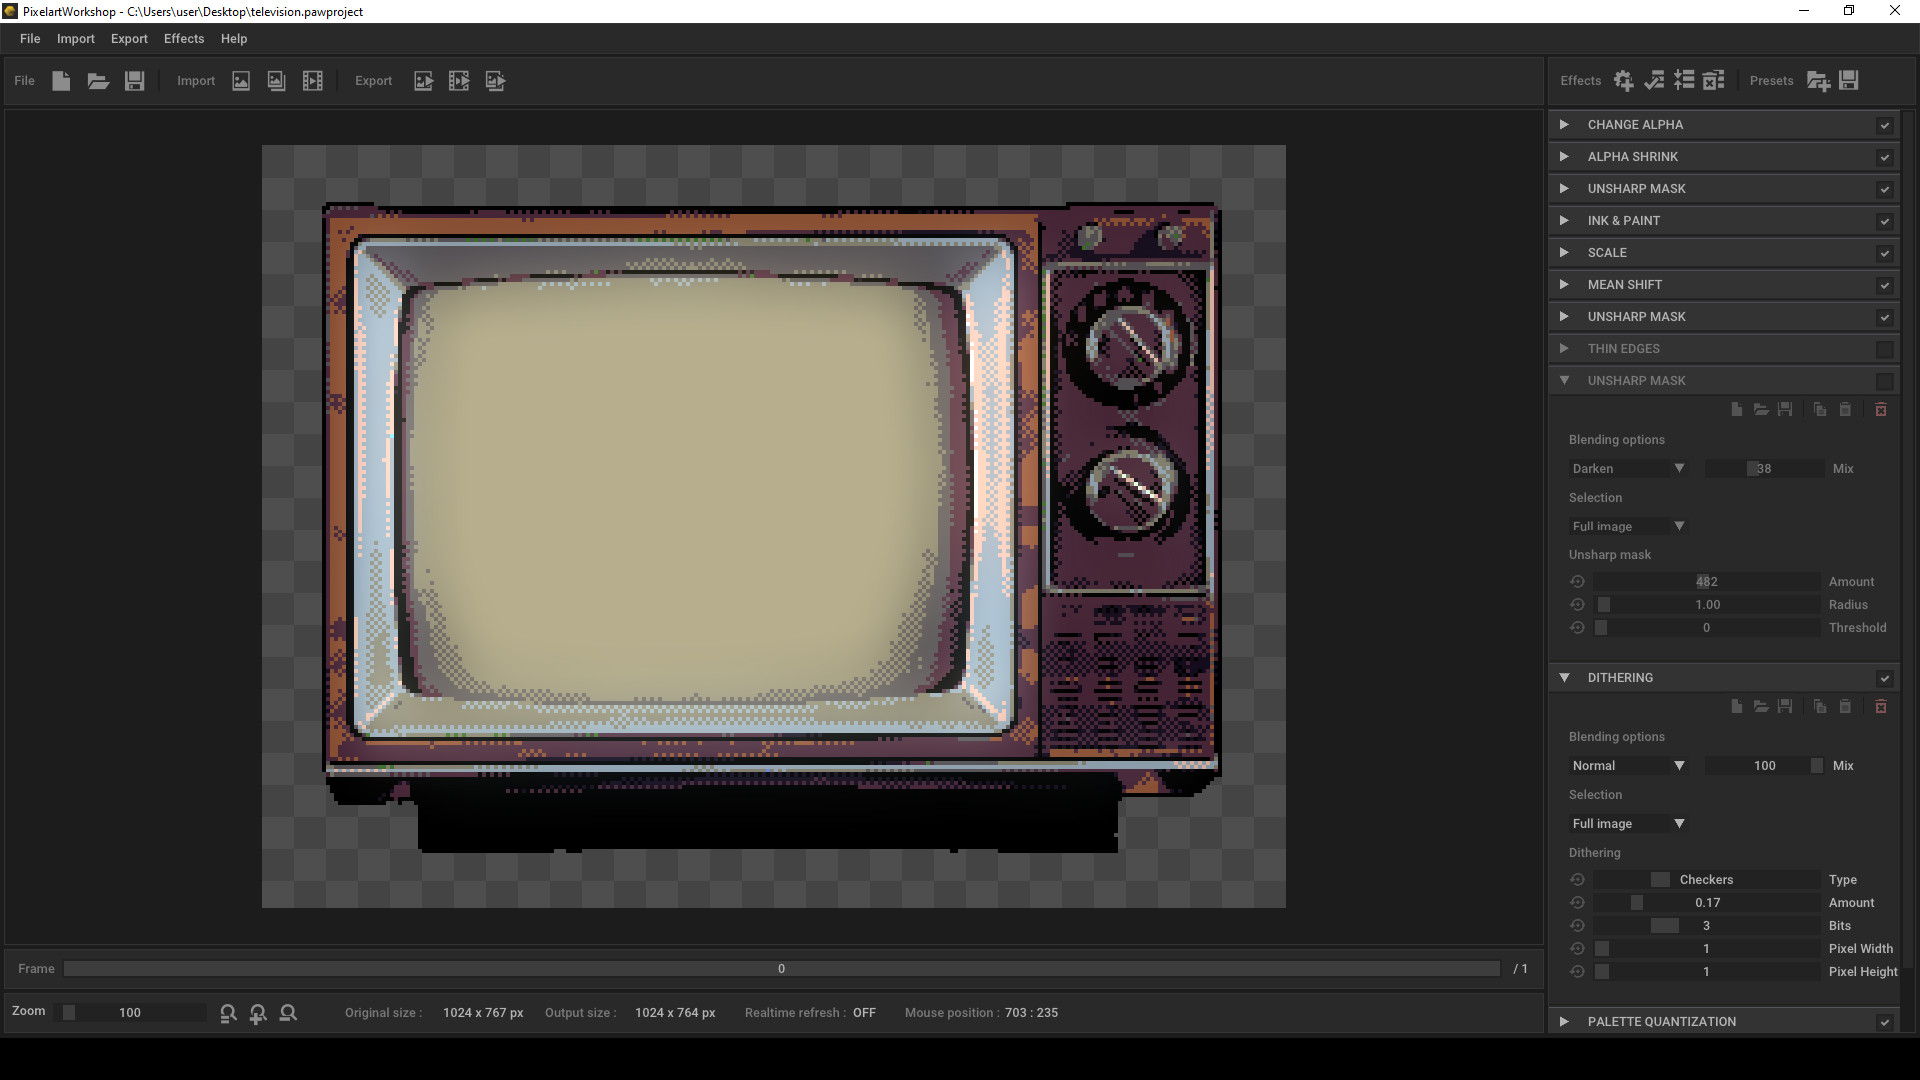Enable the THIN EDGES effect
Image resolution: width=1920 pixels, height=1080 pixels.
(x=1884, y=349)
